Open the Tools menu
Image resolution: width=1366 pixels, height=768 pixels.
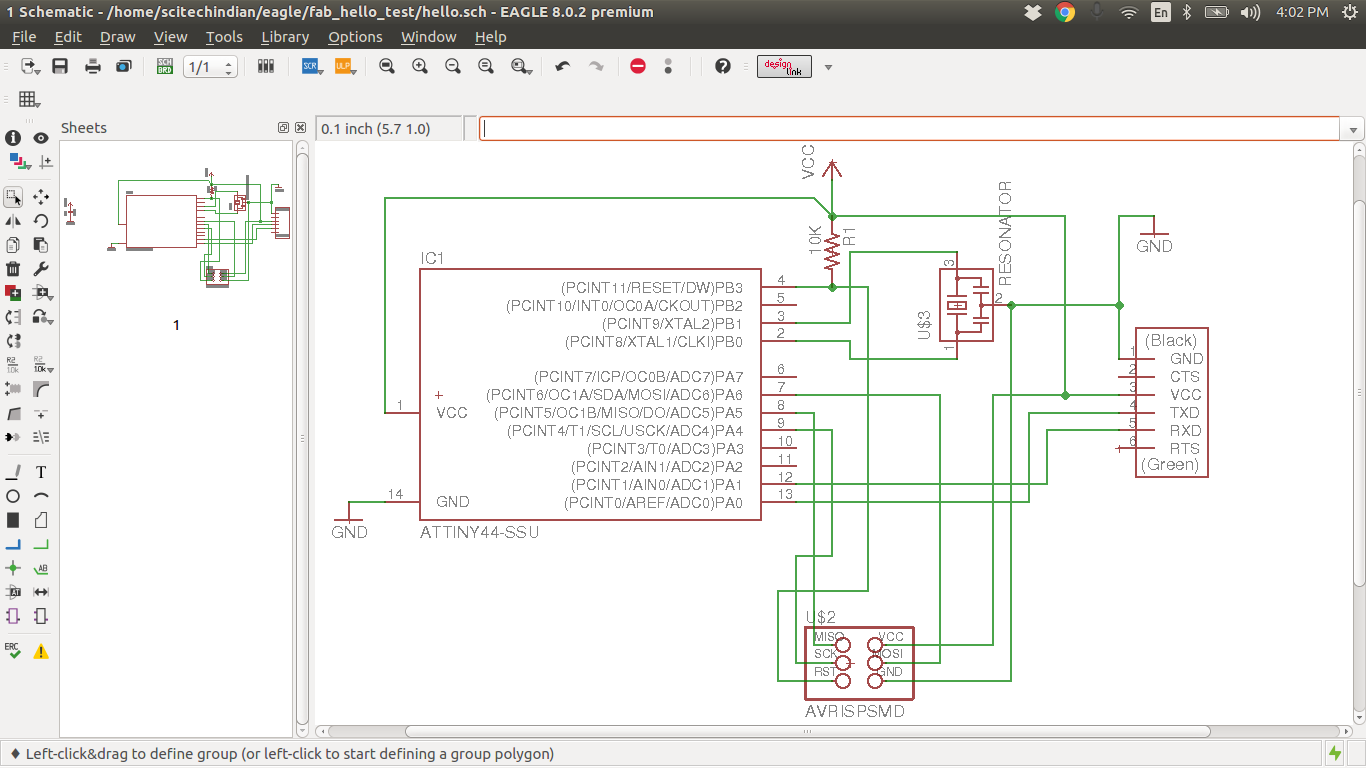click(x=224, y=37)
